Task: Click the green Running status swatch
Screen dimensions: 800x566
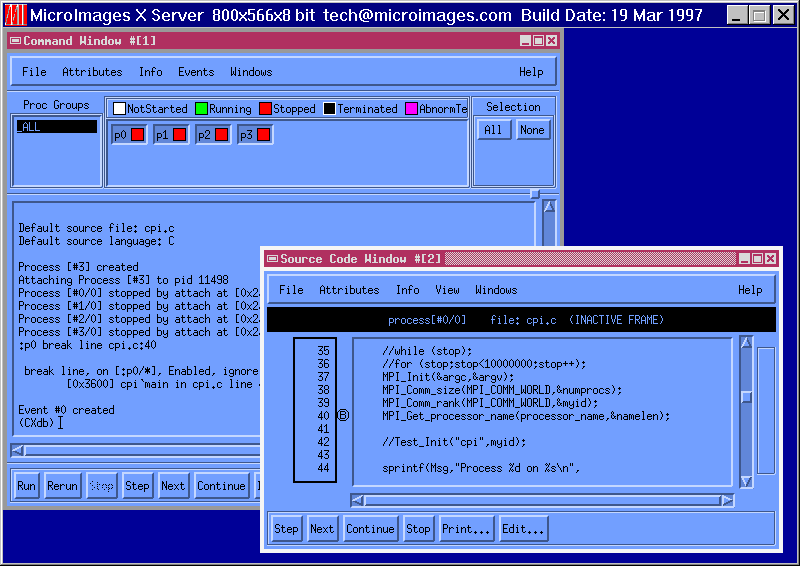Action: tap(201, 109)
